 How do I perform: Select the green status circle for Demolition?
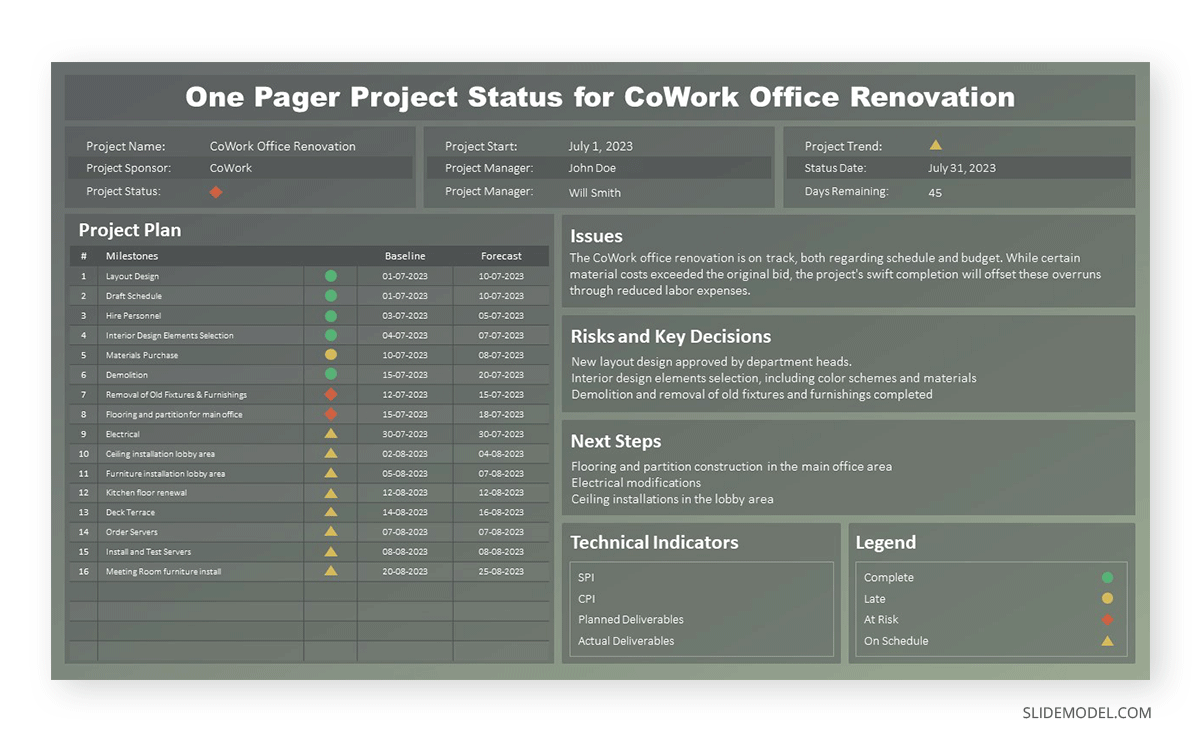[x=331, y=375]
